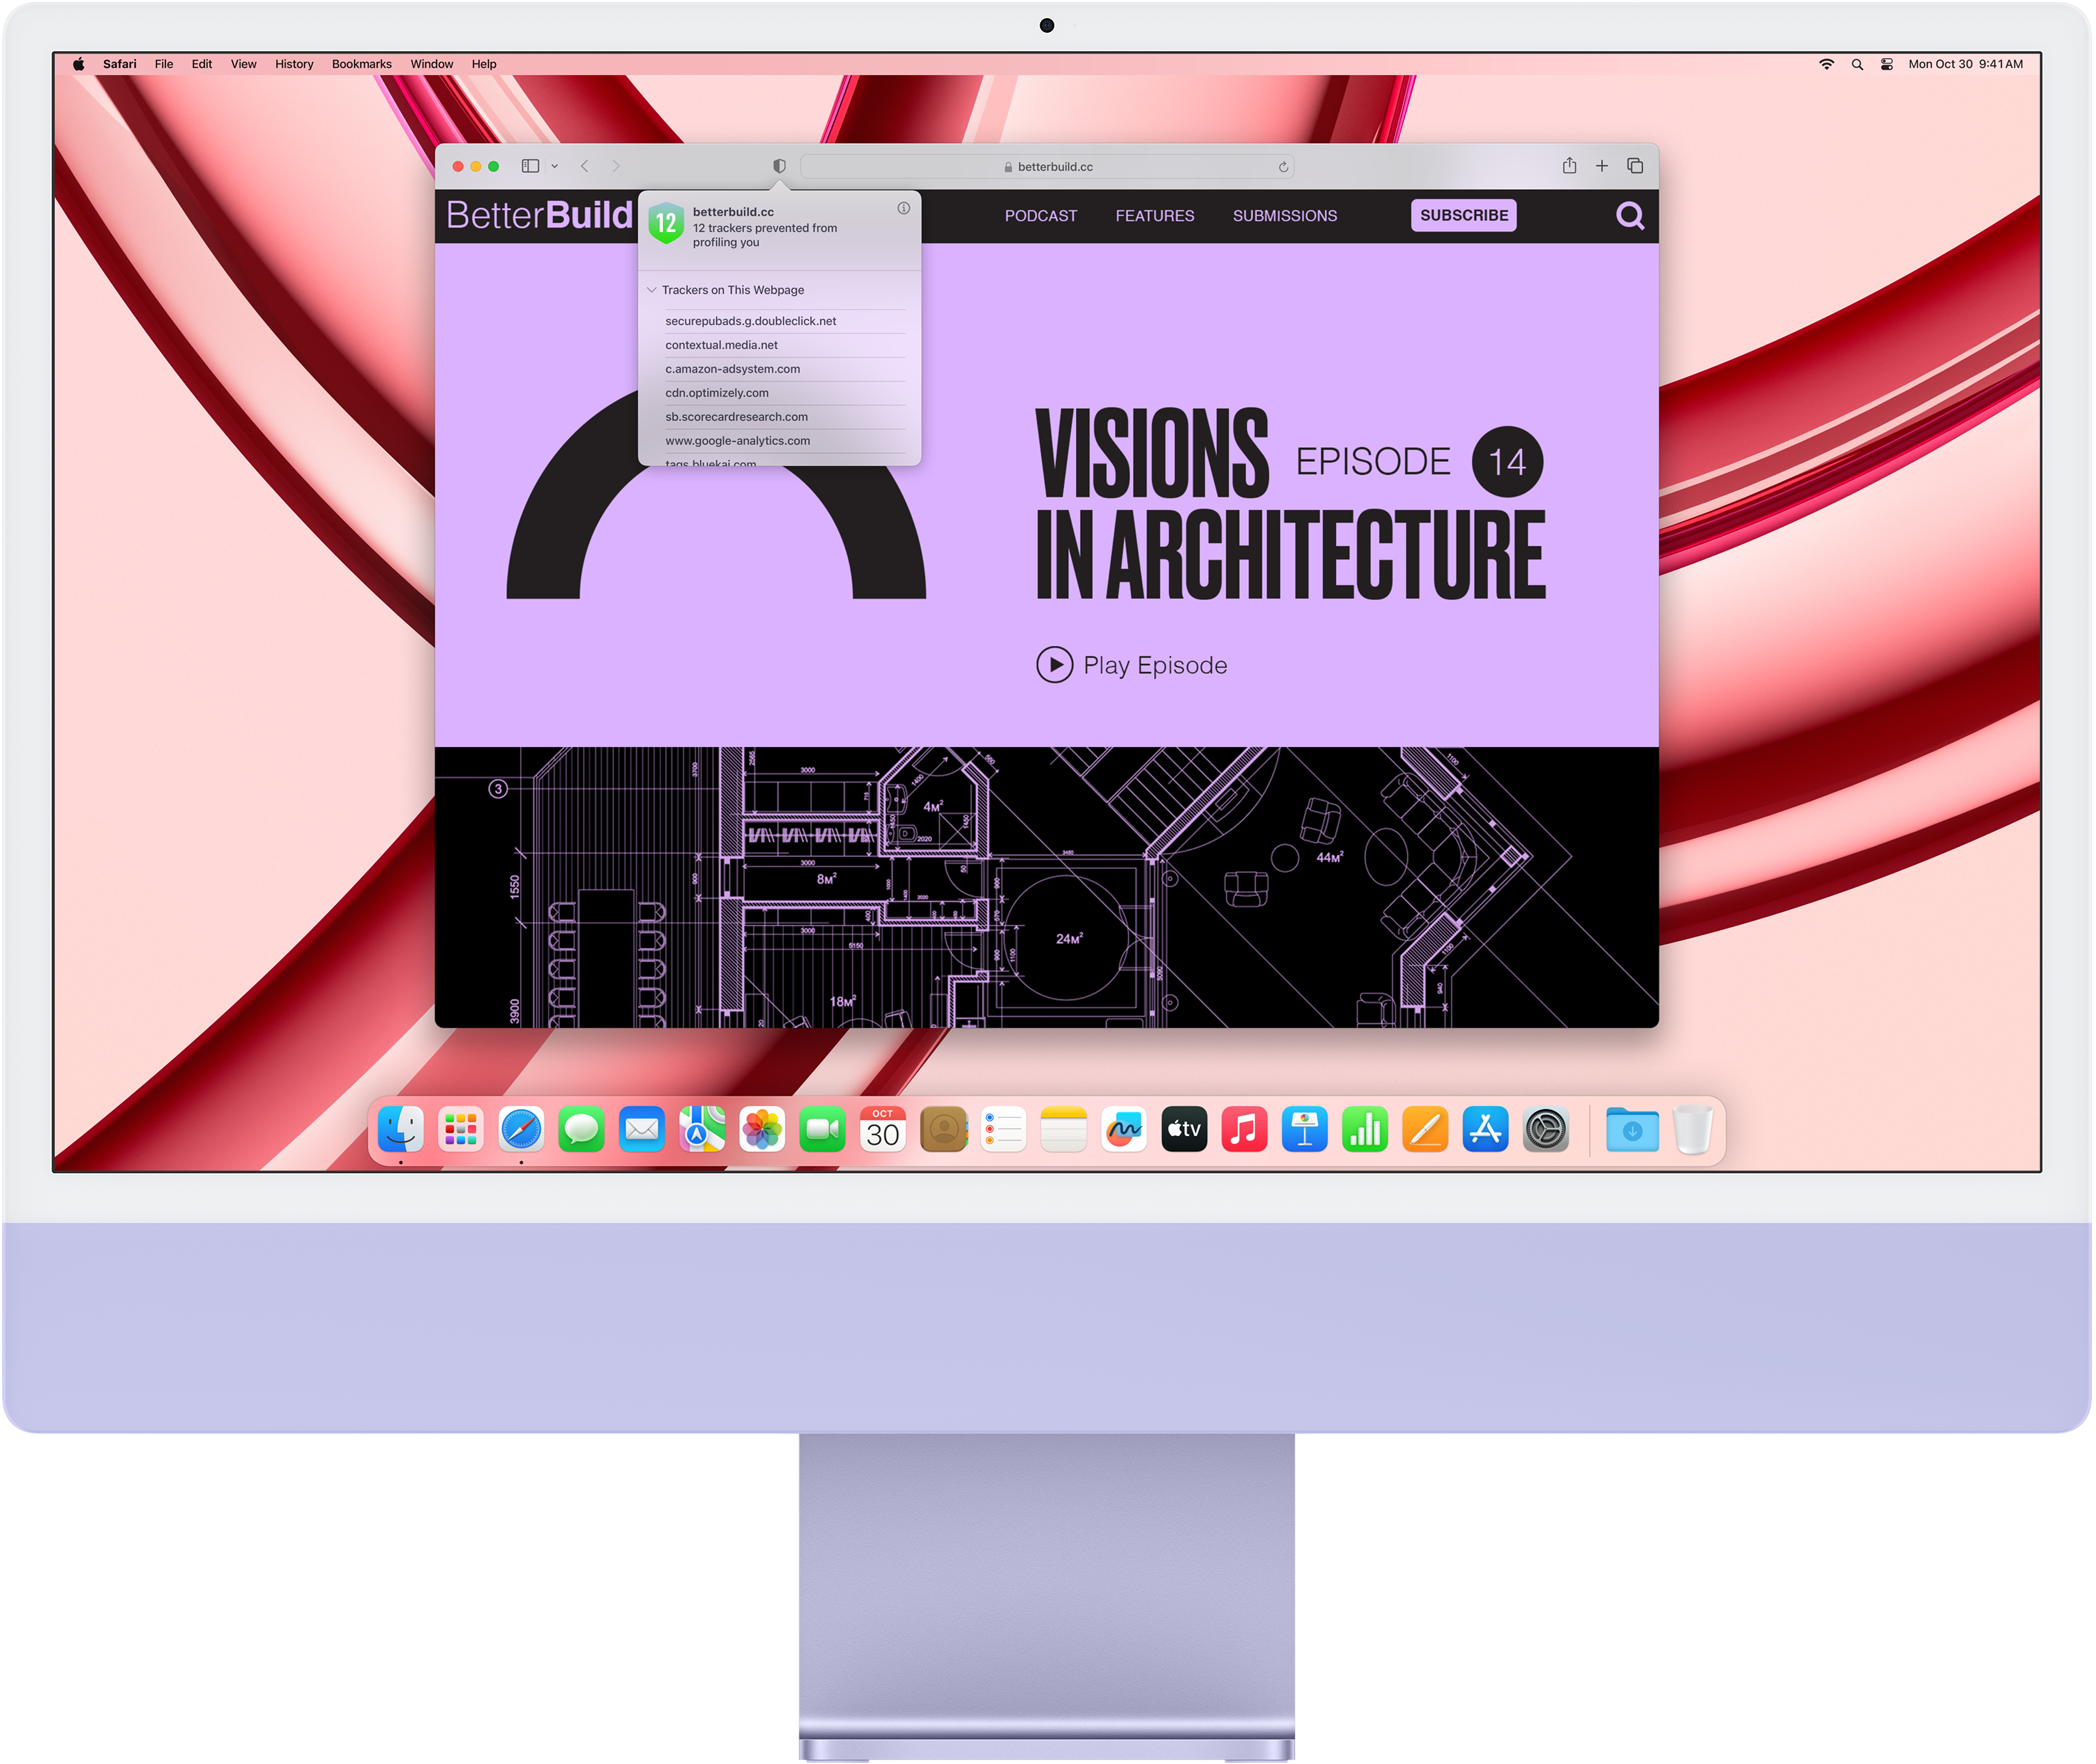
Task: Open Music from the Dock
Action: (1244, 1130)
